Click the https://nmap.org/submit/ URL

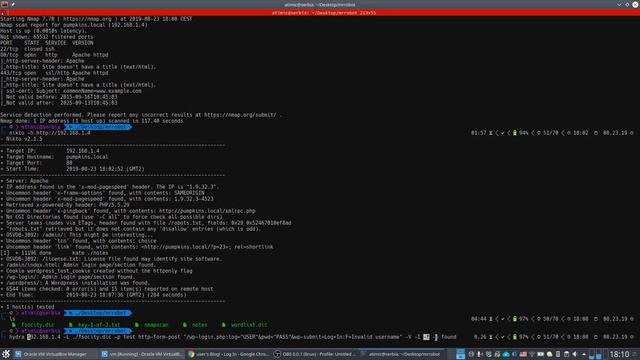tap(240, 115)
